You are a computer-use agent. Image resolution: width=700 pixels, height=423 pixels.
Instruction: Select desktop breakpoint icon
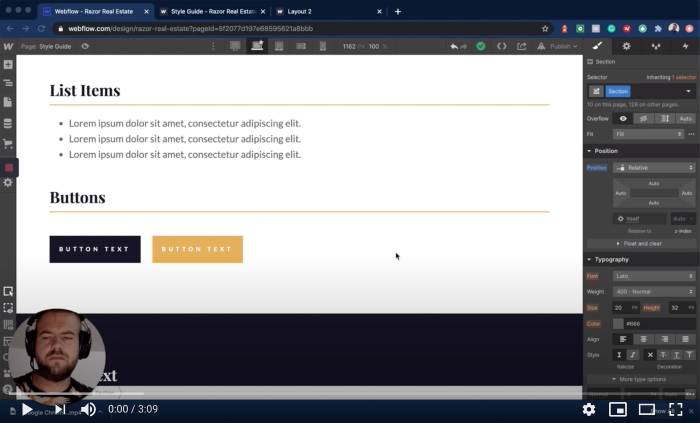point(235,46)
